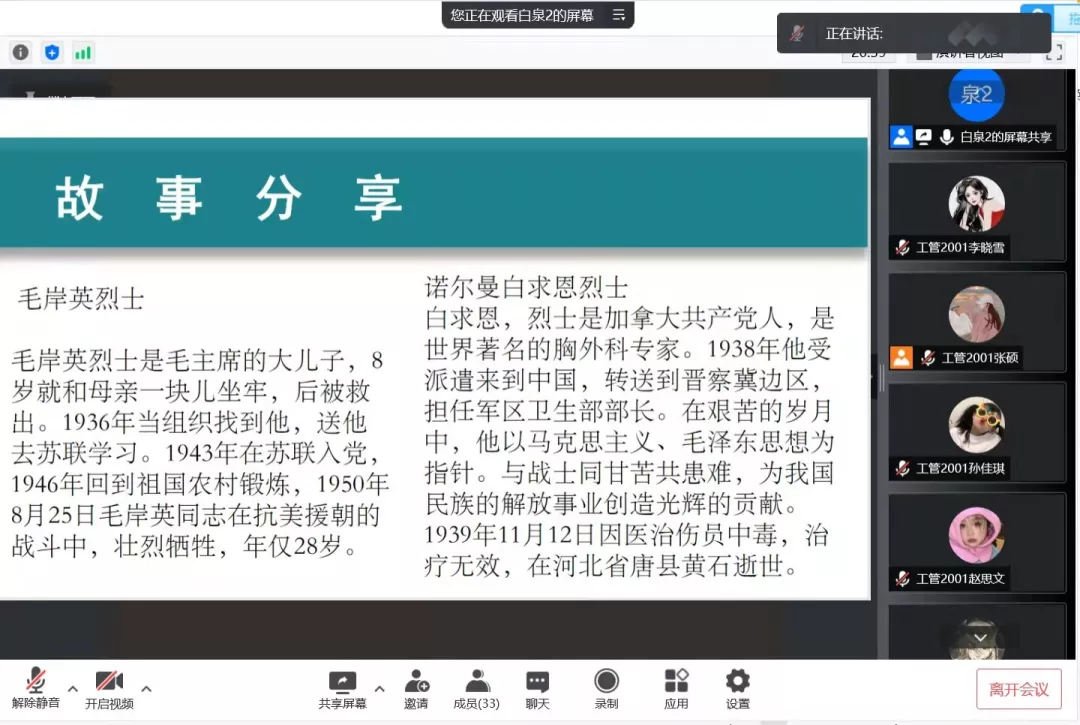Open the apps (应用) icon
This screenshot has width=1080, height=725.
point(676,688)
